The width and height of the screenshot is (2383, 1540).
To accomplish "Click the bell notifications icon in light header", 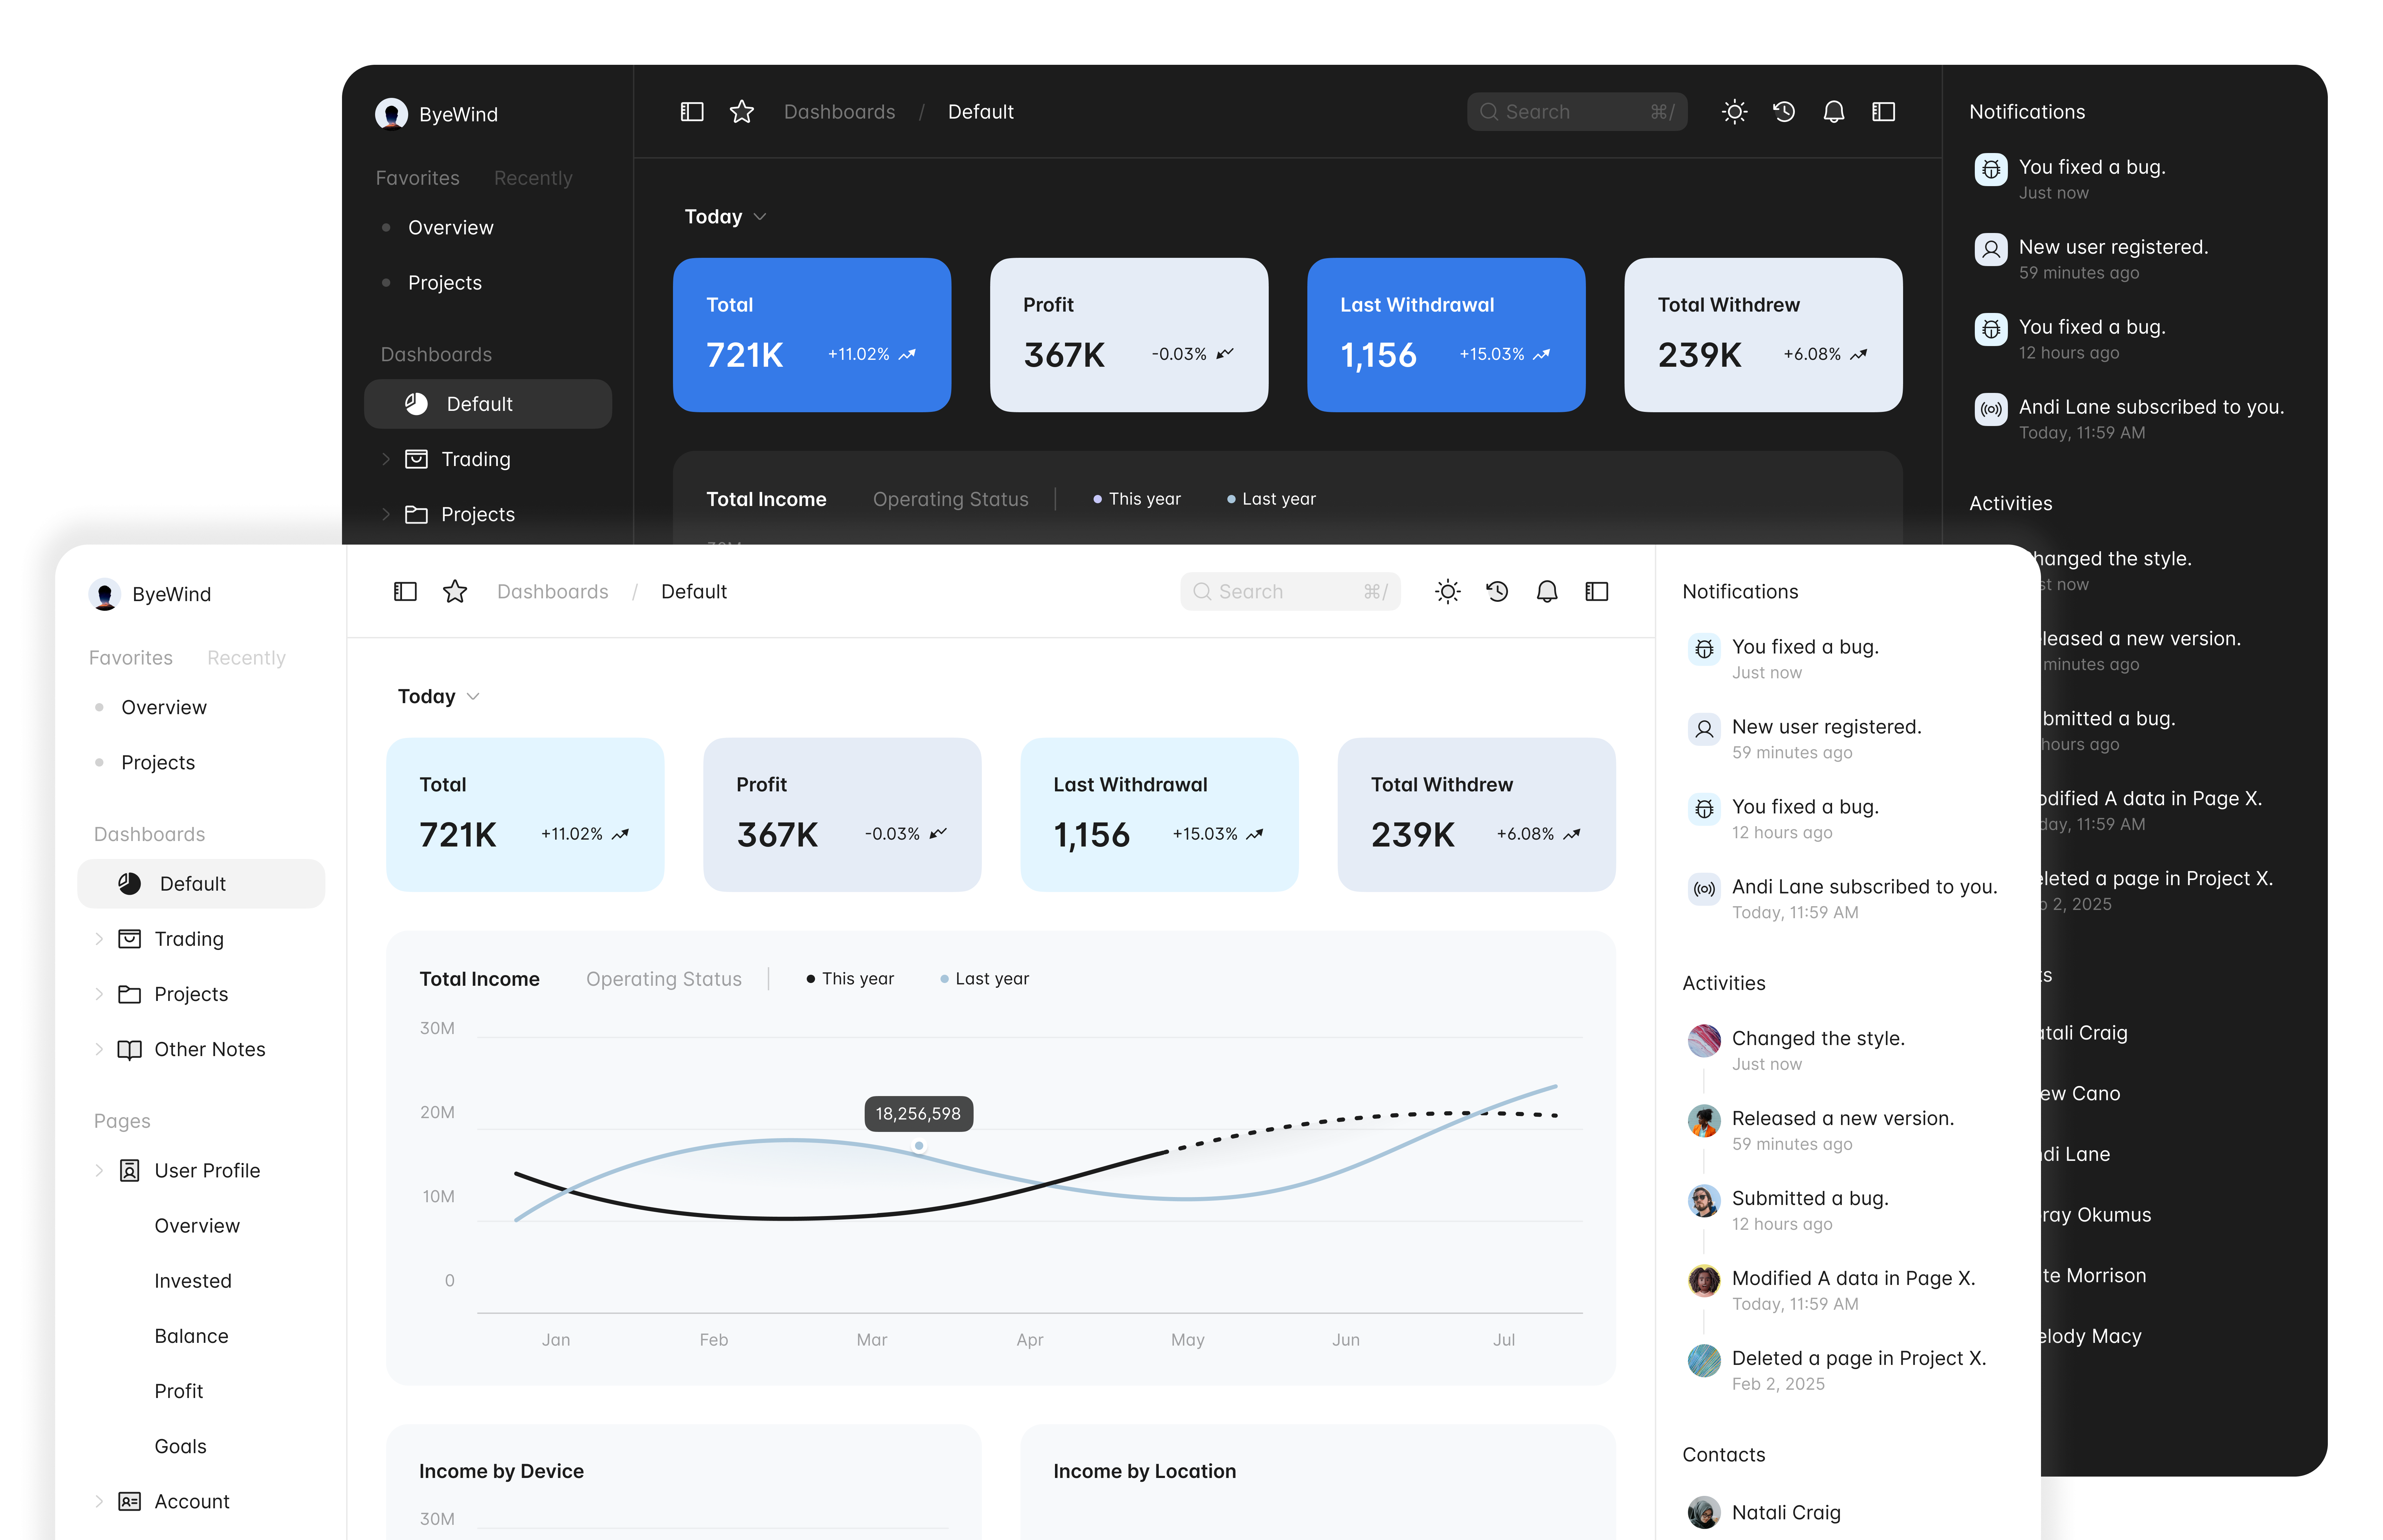I will 1547,591.
